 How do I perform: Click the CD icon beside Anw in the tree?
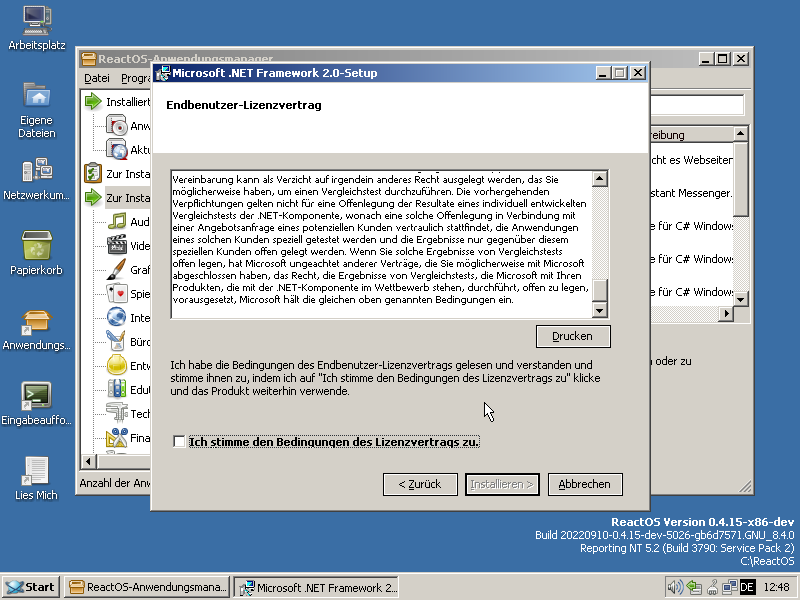(x=116, y=126)
